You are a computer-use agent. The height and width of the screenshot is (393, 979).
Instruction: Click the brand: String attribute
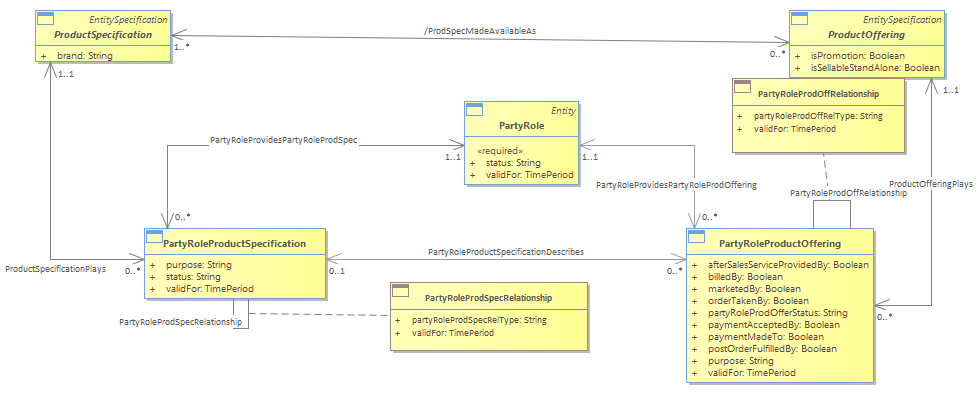85,56
